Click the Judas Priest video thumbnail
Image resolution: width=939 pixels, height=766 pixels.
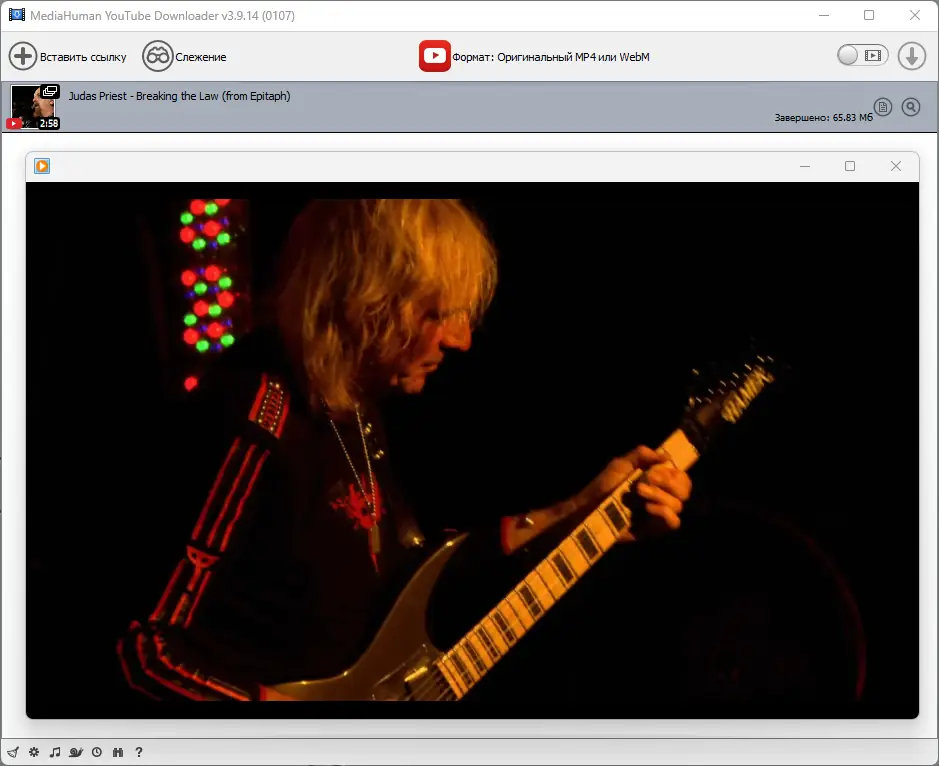35,107
